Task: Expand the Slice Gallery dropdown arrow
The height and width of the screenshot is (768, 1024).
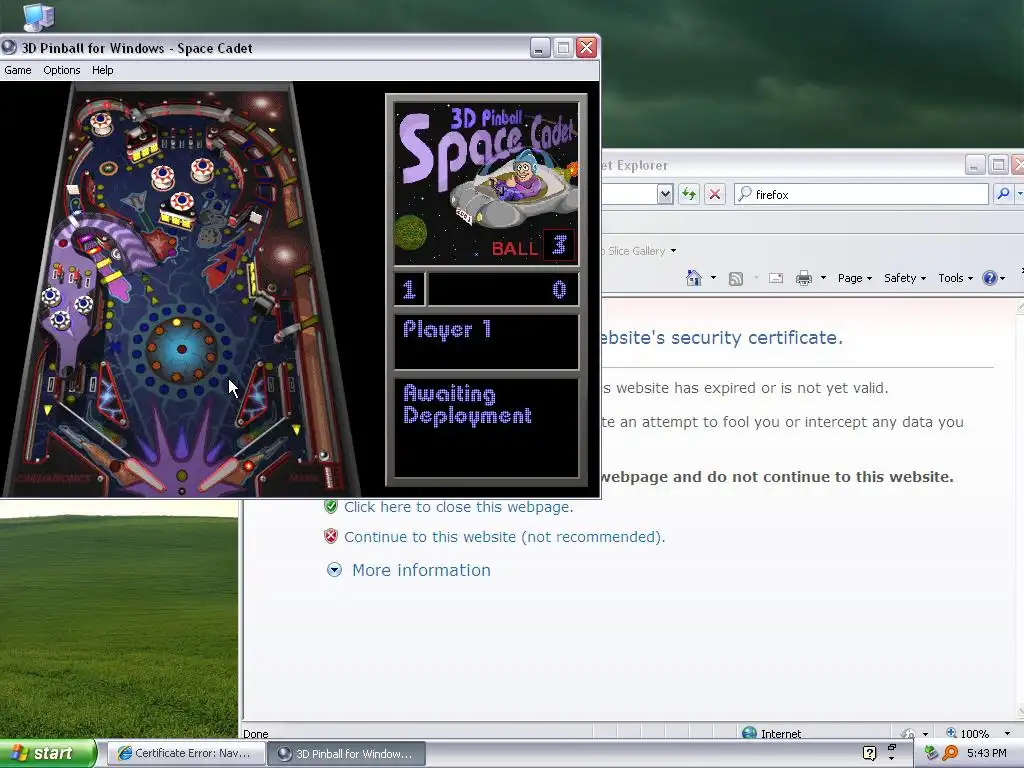Action: click(x=673, y=251)
